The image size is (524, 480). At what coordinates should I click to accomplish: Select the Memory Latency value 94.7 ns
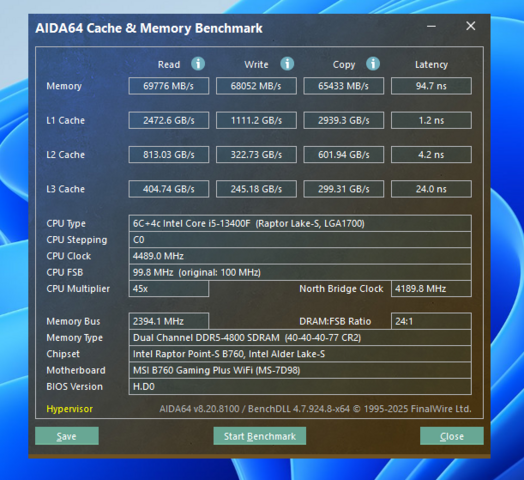pyautogui.click(x=431, y=86)
